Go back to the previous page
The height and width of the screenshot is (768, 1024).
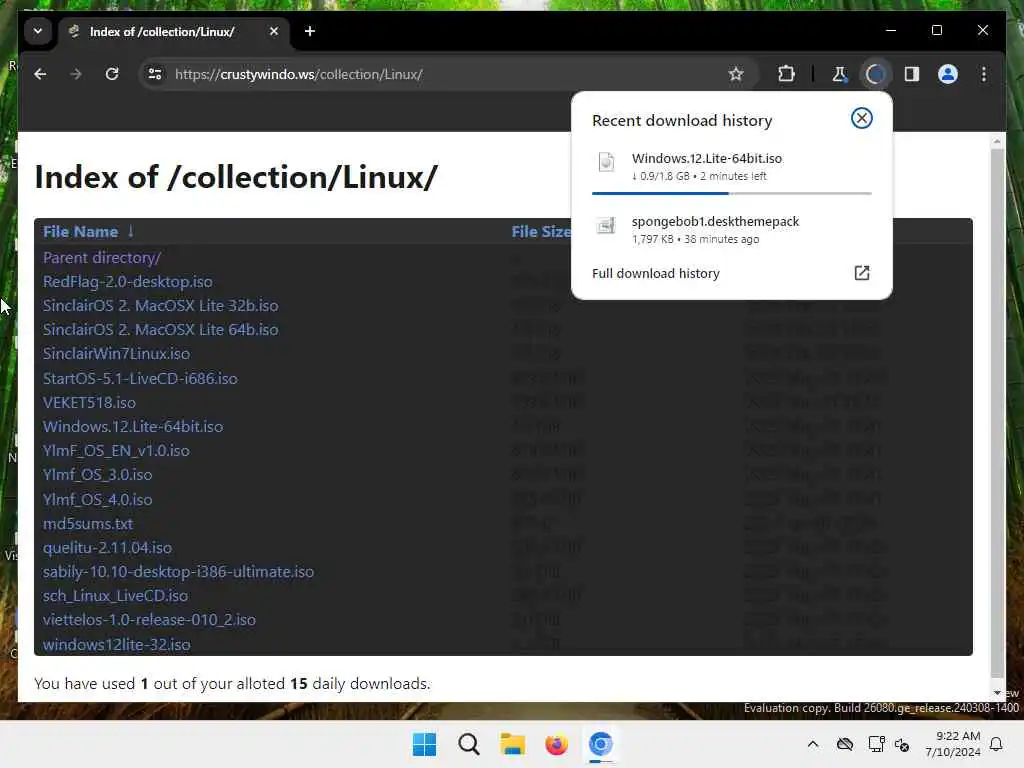tap(40, 74)
